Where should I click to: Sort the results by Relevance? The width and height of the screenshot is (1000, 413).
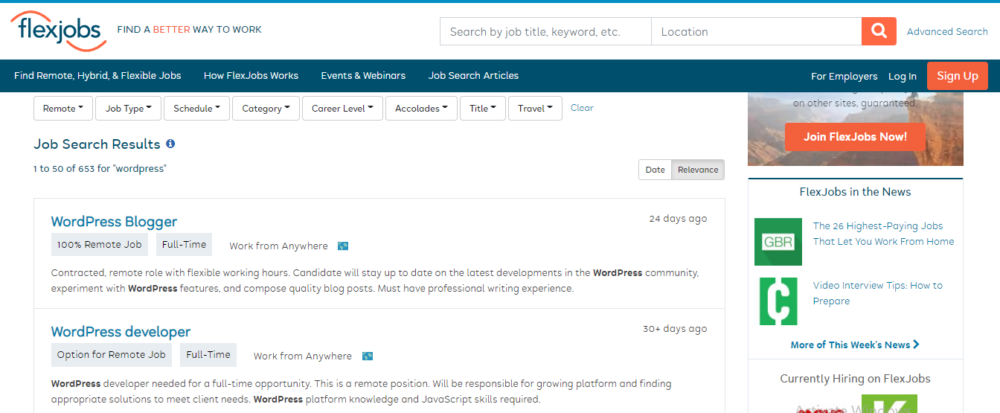[698, 170]
